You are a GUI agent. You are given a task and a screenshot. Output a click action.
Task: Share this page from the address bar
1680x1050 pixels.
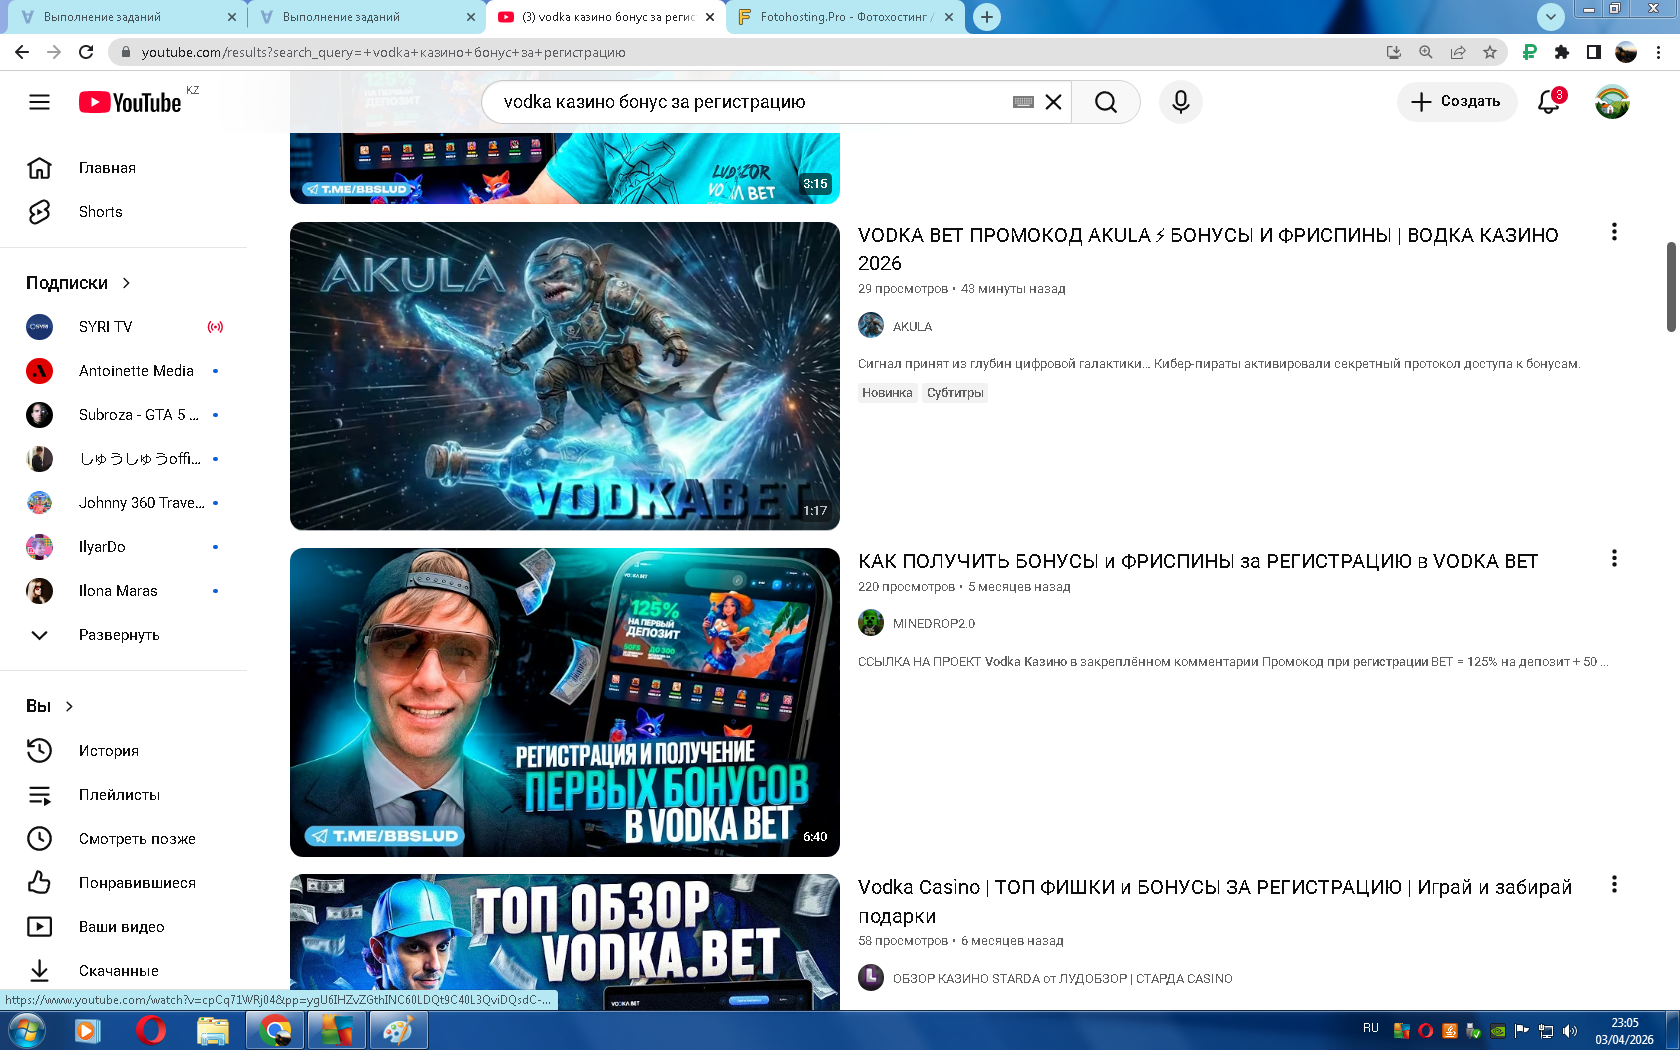tap(1458, 52)
